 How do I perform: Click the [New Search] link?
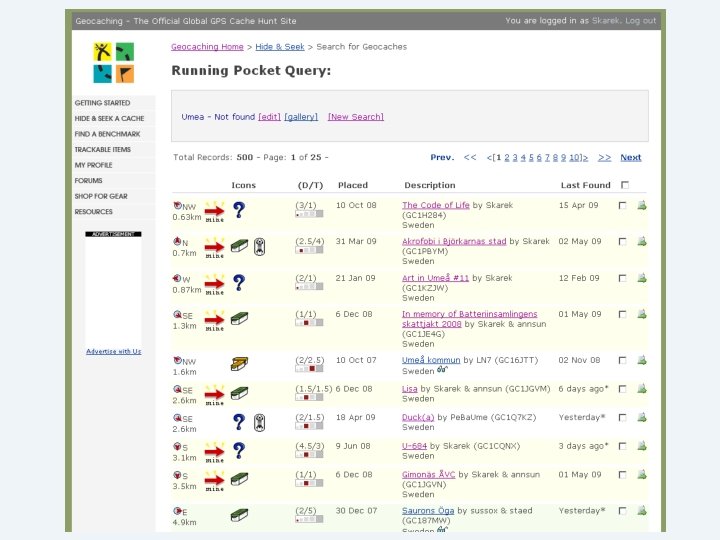click(356, 117)
